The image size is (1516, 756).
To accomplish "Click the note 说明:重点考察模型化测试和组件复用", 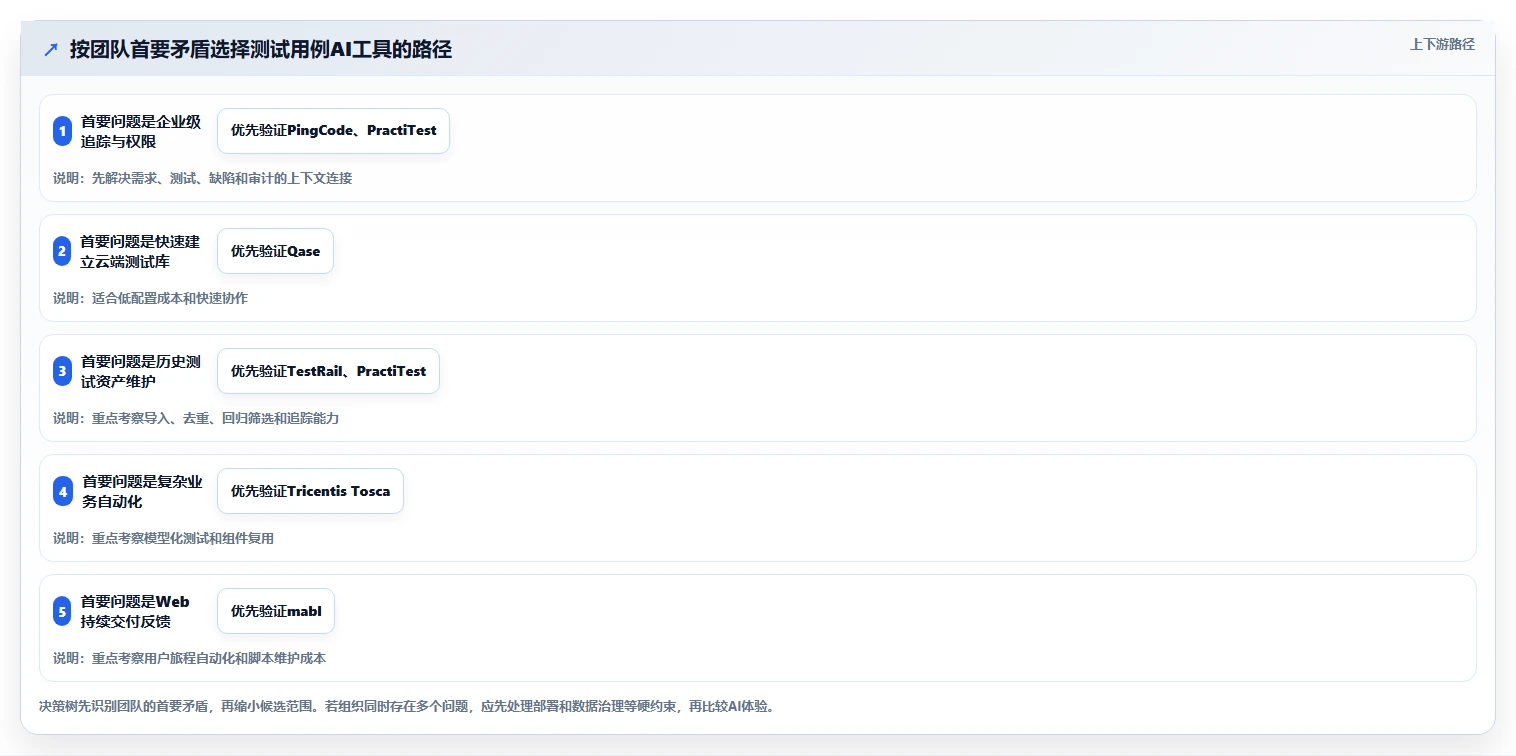I will tap(163, 538).
